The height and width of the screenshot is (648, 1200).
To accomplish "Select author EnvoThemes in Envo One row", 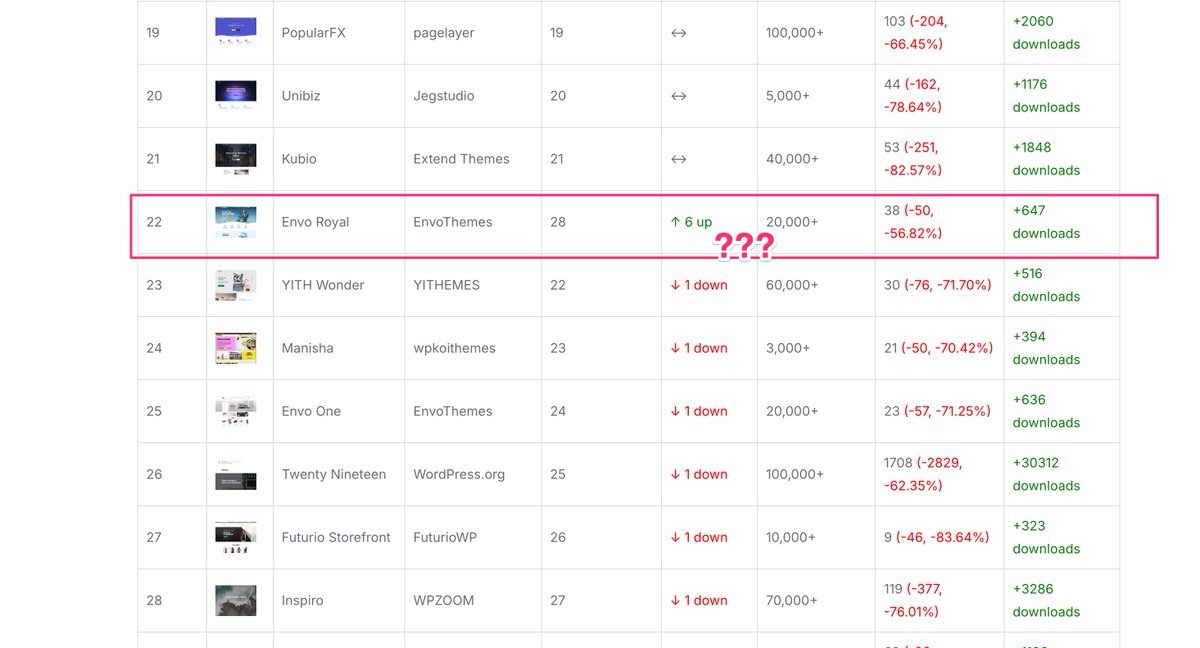I will pyautogui.click(x=453, y=411).
